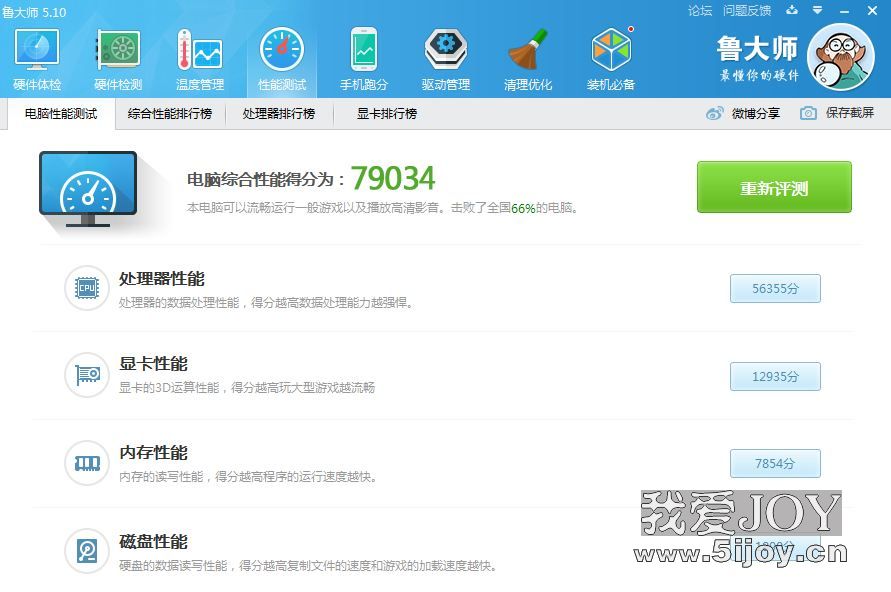Click the 显卡的3D运算性能 description line
This screenshot has height=592, width=891.
(247, 387)
